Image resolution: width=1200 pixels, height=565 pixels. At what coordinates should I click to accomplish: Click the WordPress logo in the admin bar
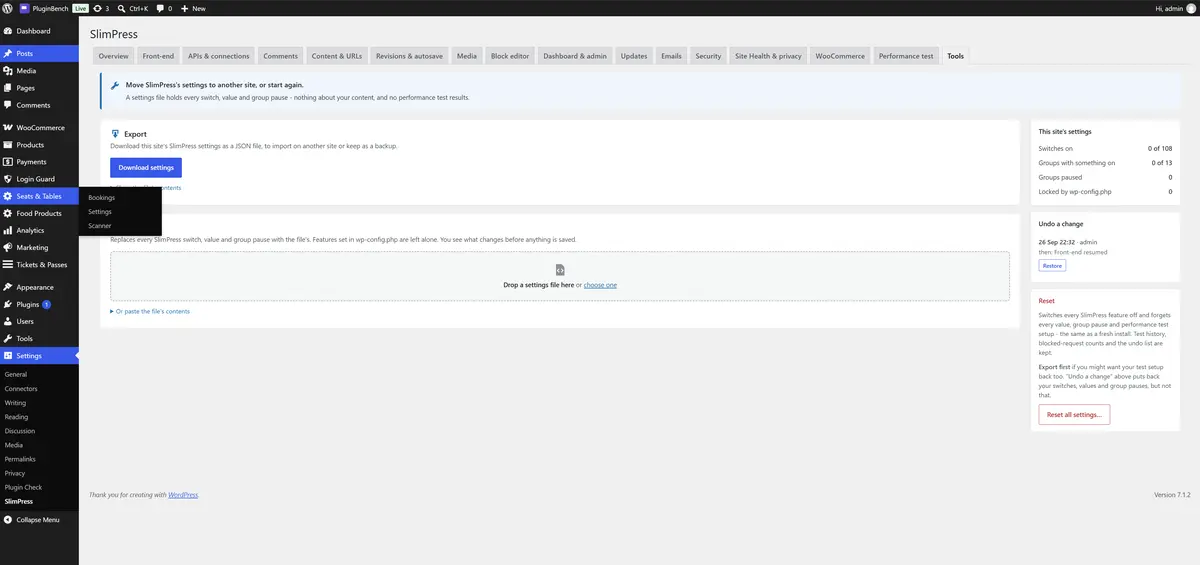tap(7, 7)
